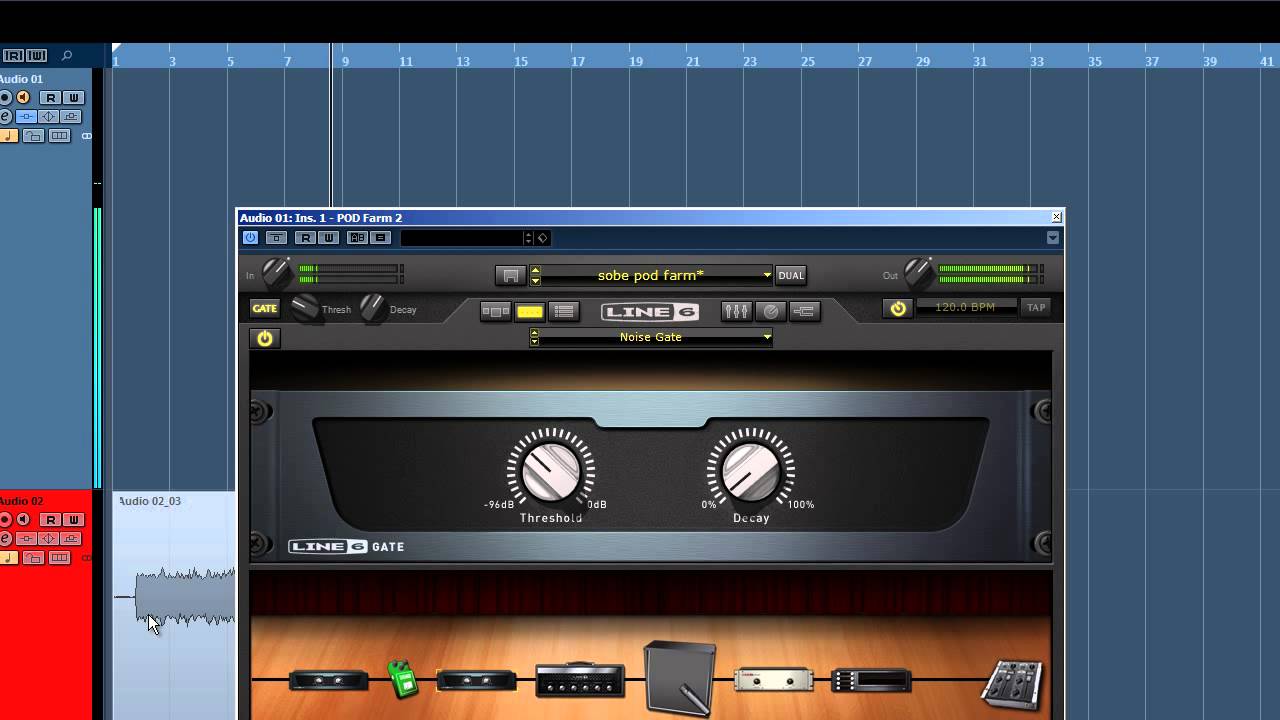The height and width of the screenshot is (720, 1280).
Task: Click global Read automation button above track list
Action: (13, 56)
